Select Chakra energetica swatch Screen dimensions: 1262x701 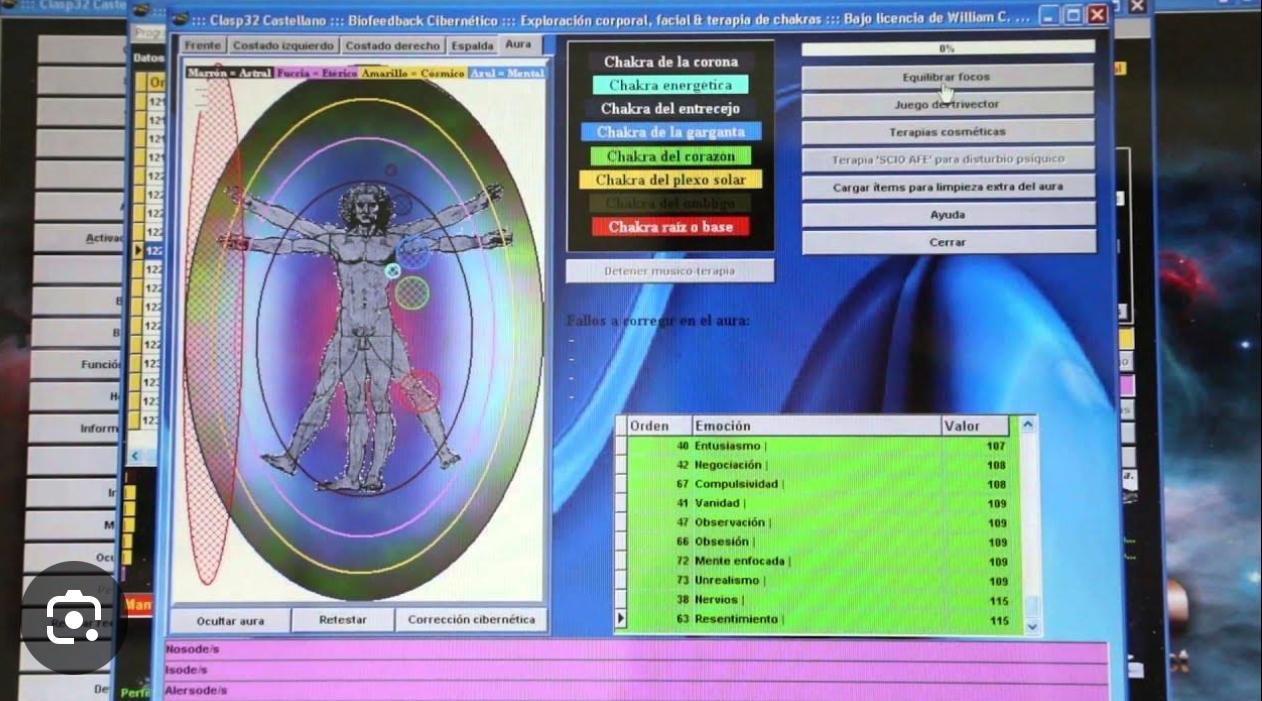[x=670, y=86]
